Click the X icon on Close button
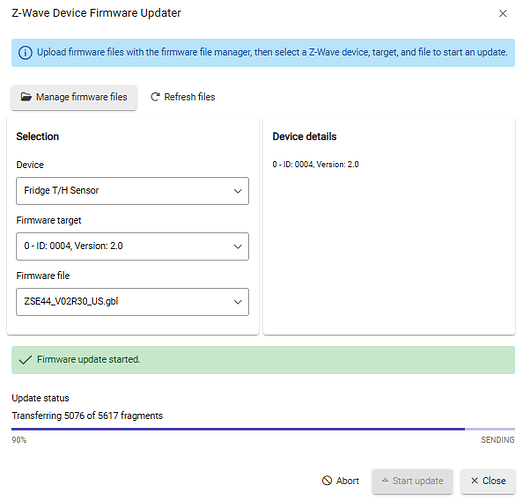Screen dimensions: 522x500 click(474, 481)
